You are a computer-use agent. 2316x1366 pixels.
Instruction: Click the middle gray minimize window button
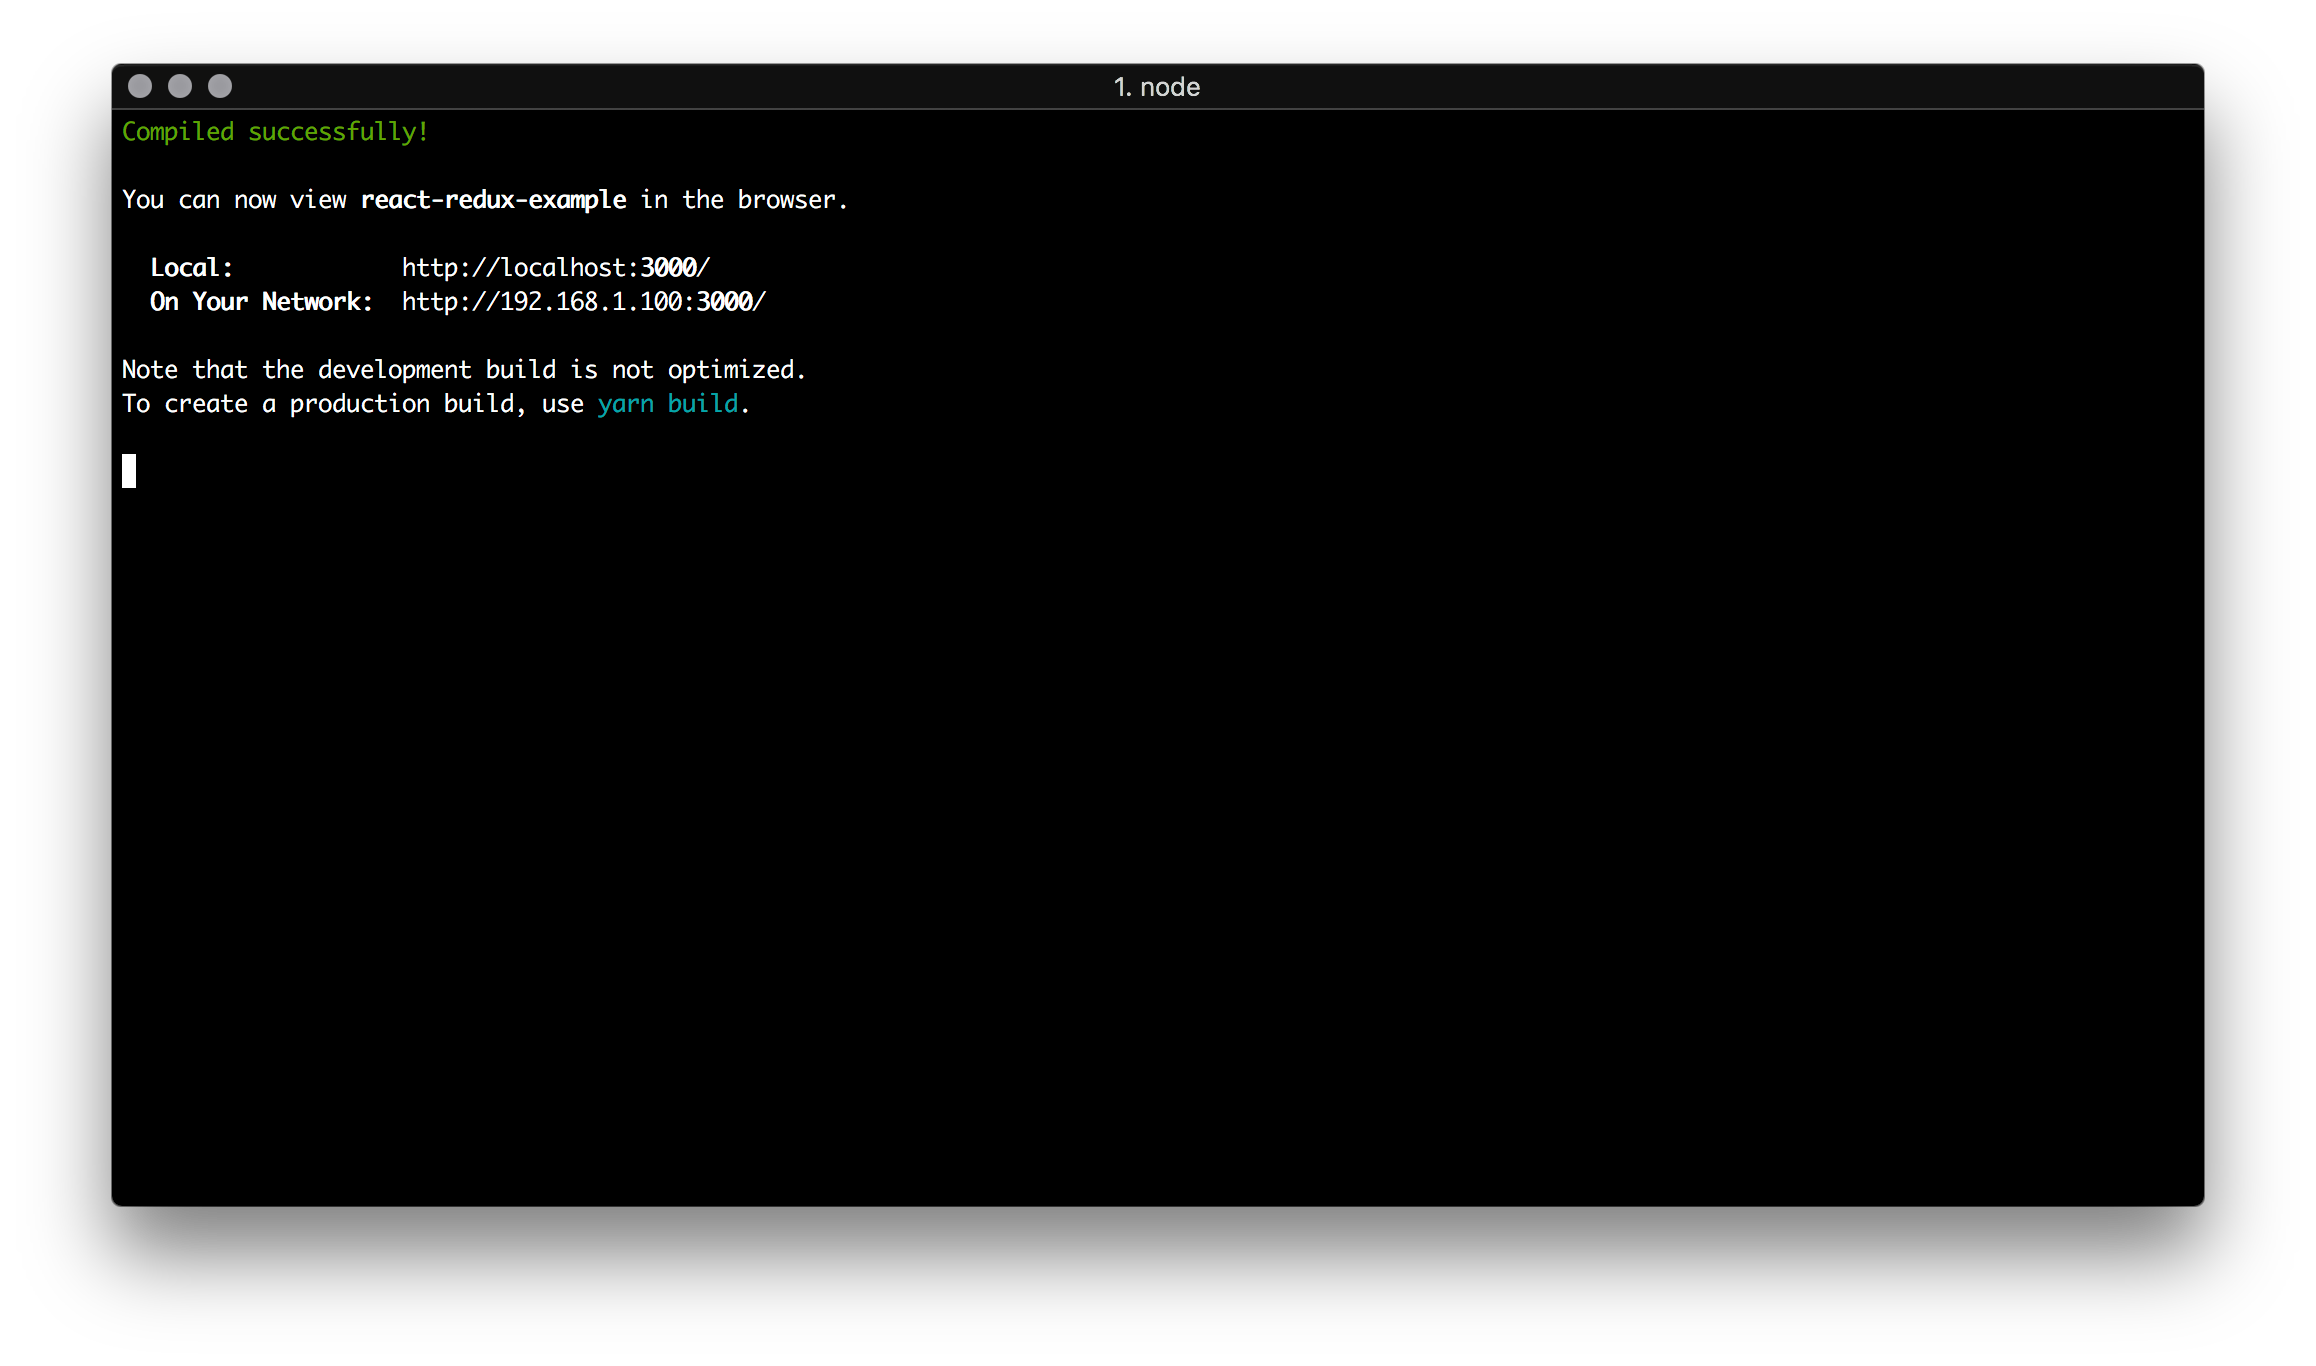[x=180, y=87]
